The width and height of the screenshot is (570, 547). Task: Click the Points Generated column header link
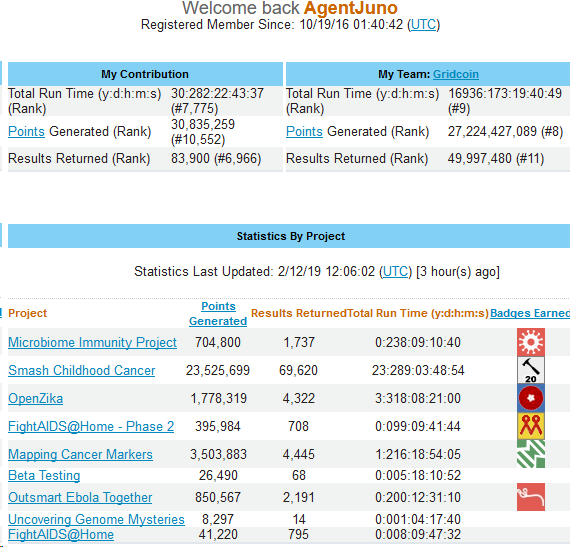218,314
